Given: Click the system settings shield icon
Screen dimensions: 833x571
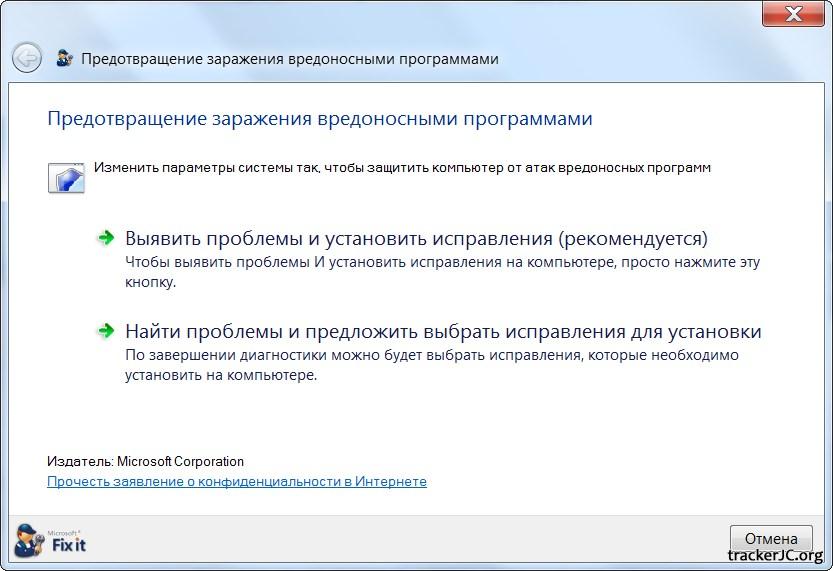Looking at the screenshot, I should [66, 176].
